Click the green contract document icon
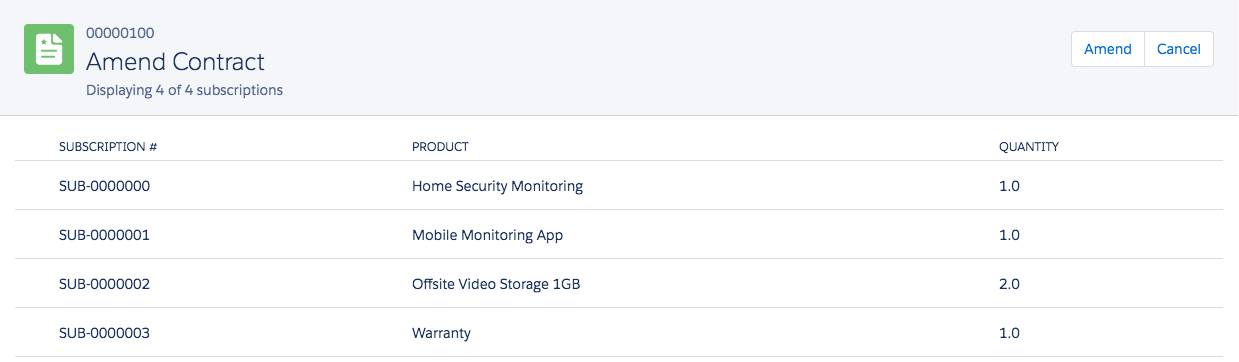This screenshot has width=1239, height=362. pos(49,49)
